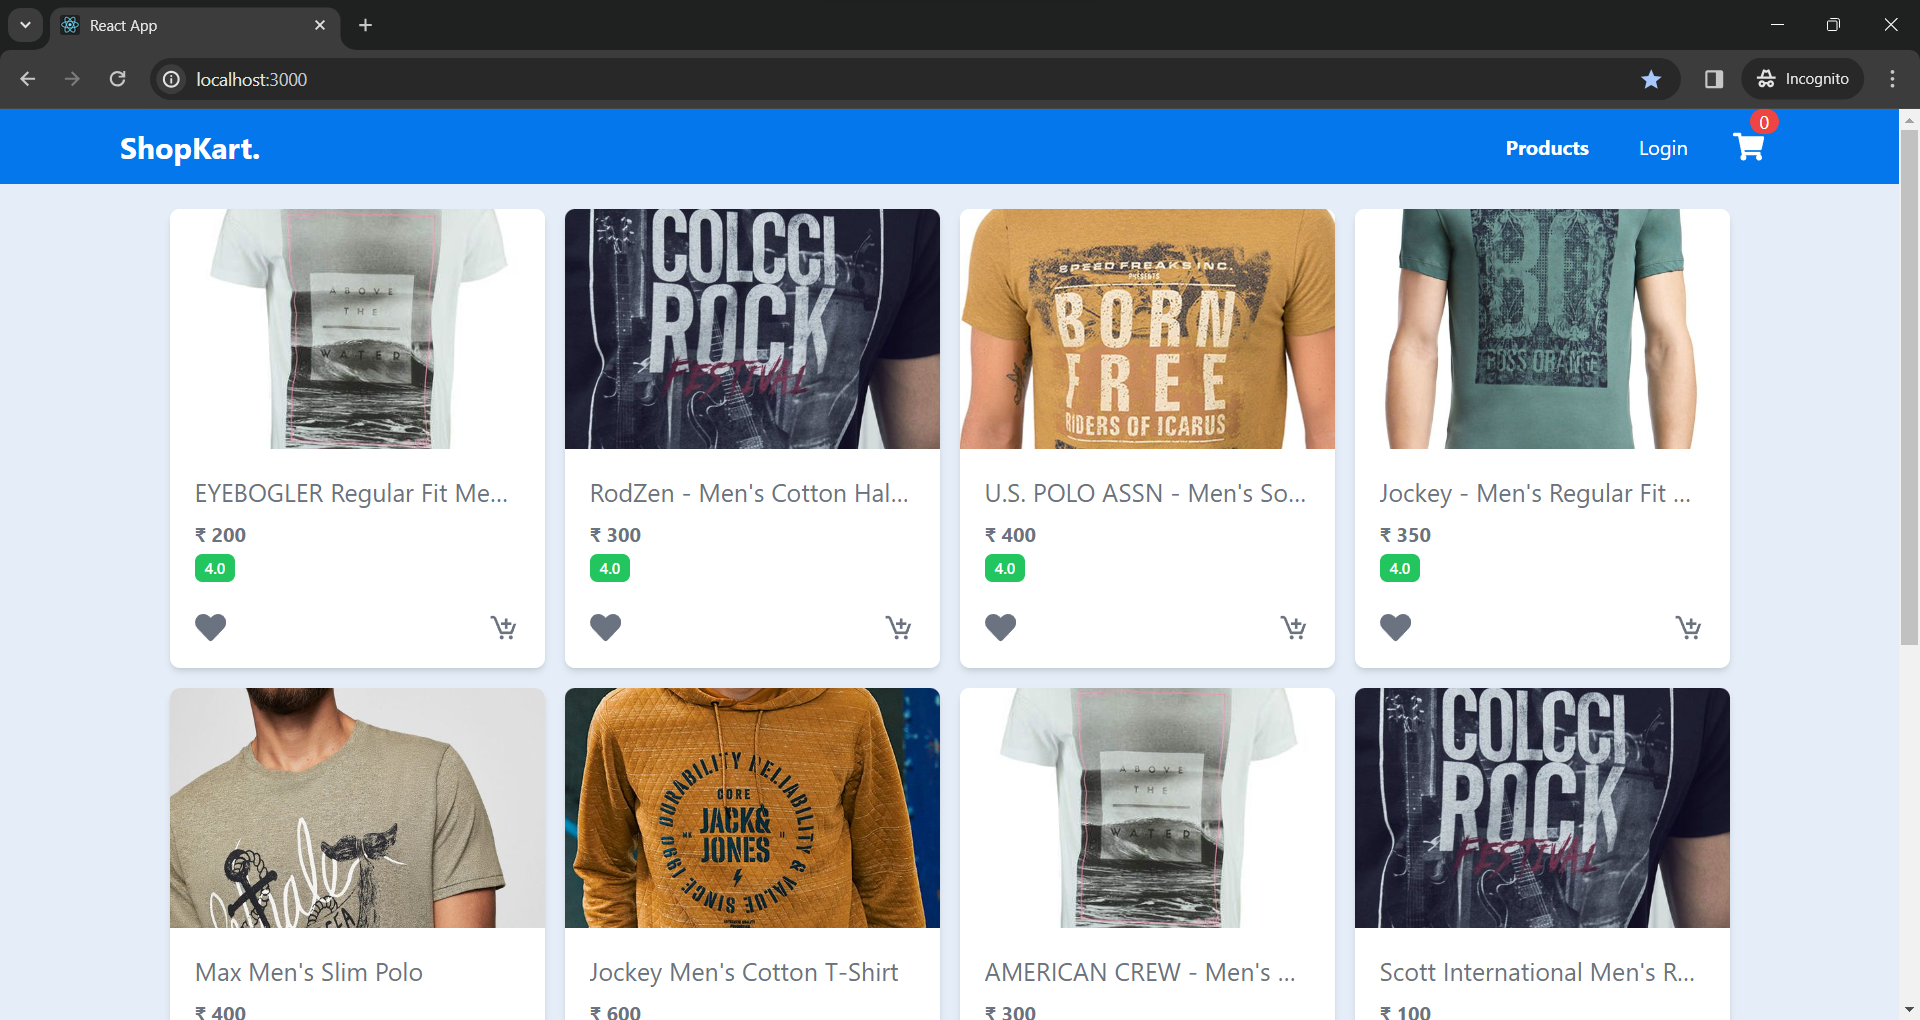The height and width of the screenshot is (1020, 1920).
Task: Close the React App tab
Action: pos(320,25)
